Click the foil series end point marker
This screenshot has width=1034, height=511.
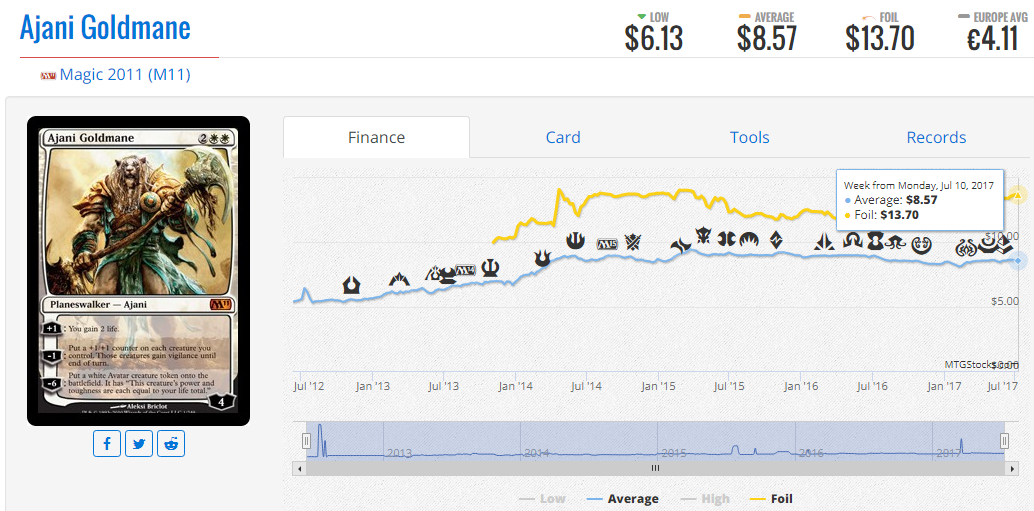[x=1018, y=195]
